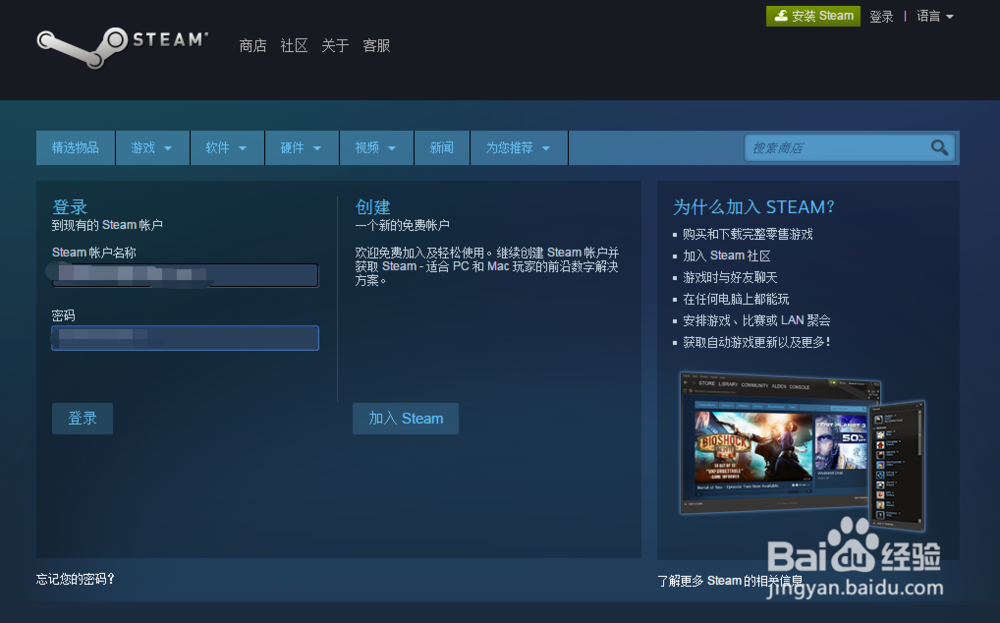The width and height of the screenshot is (1000, 623).
Task: Click the Steam client preview image
Action: tap(802, 450)
